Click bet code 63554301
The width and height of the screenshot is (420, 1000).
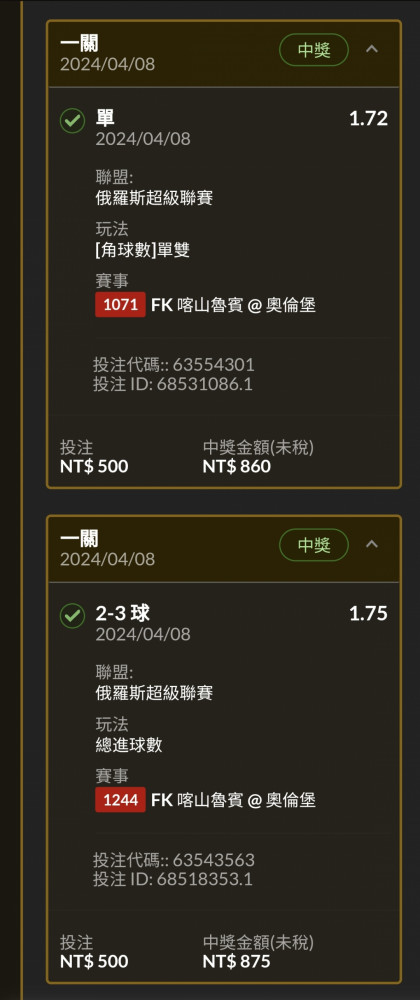click(x=214, y=365)
